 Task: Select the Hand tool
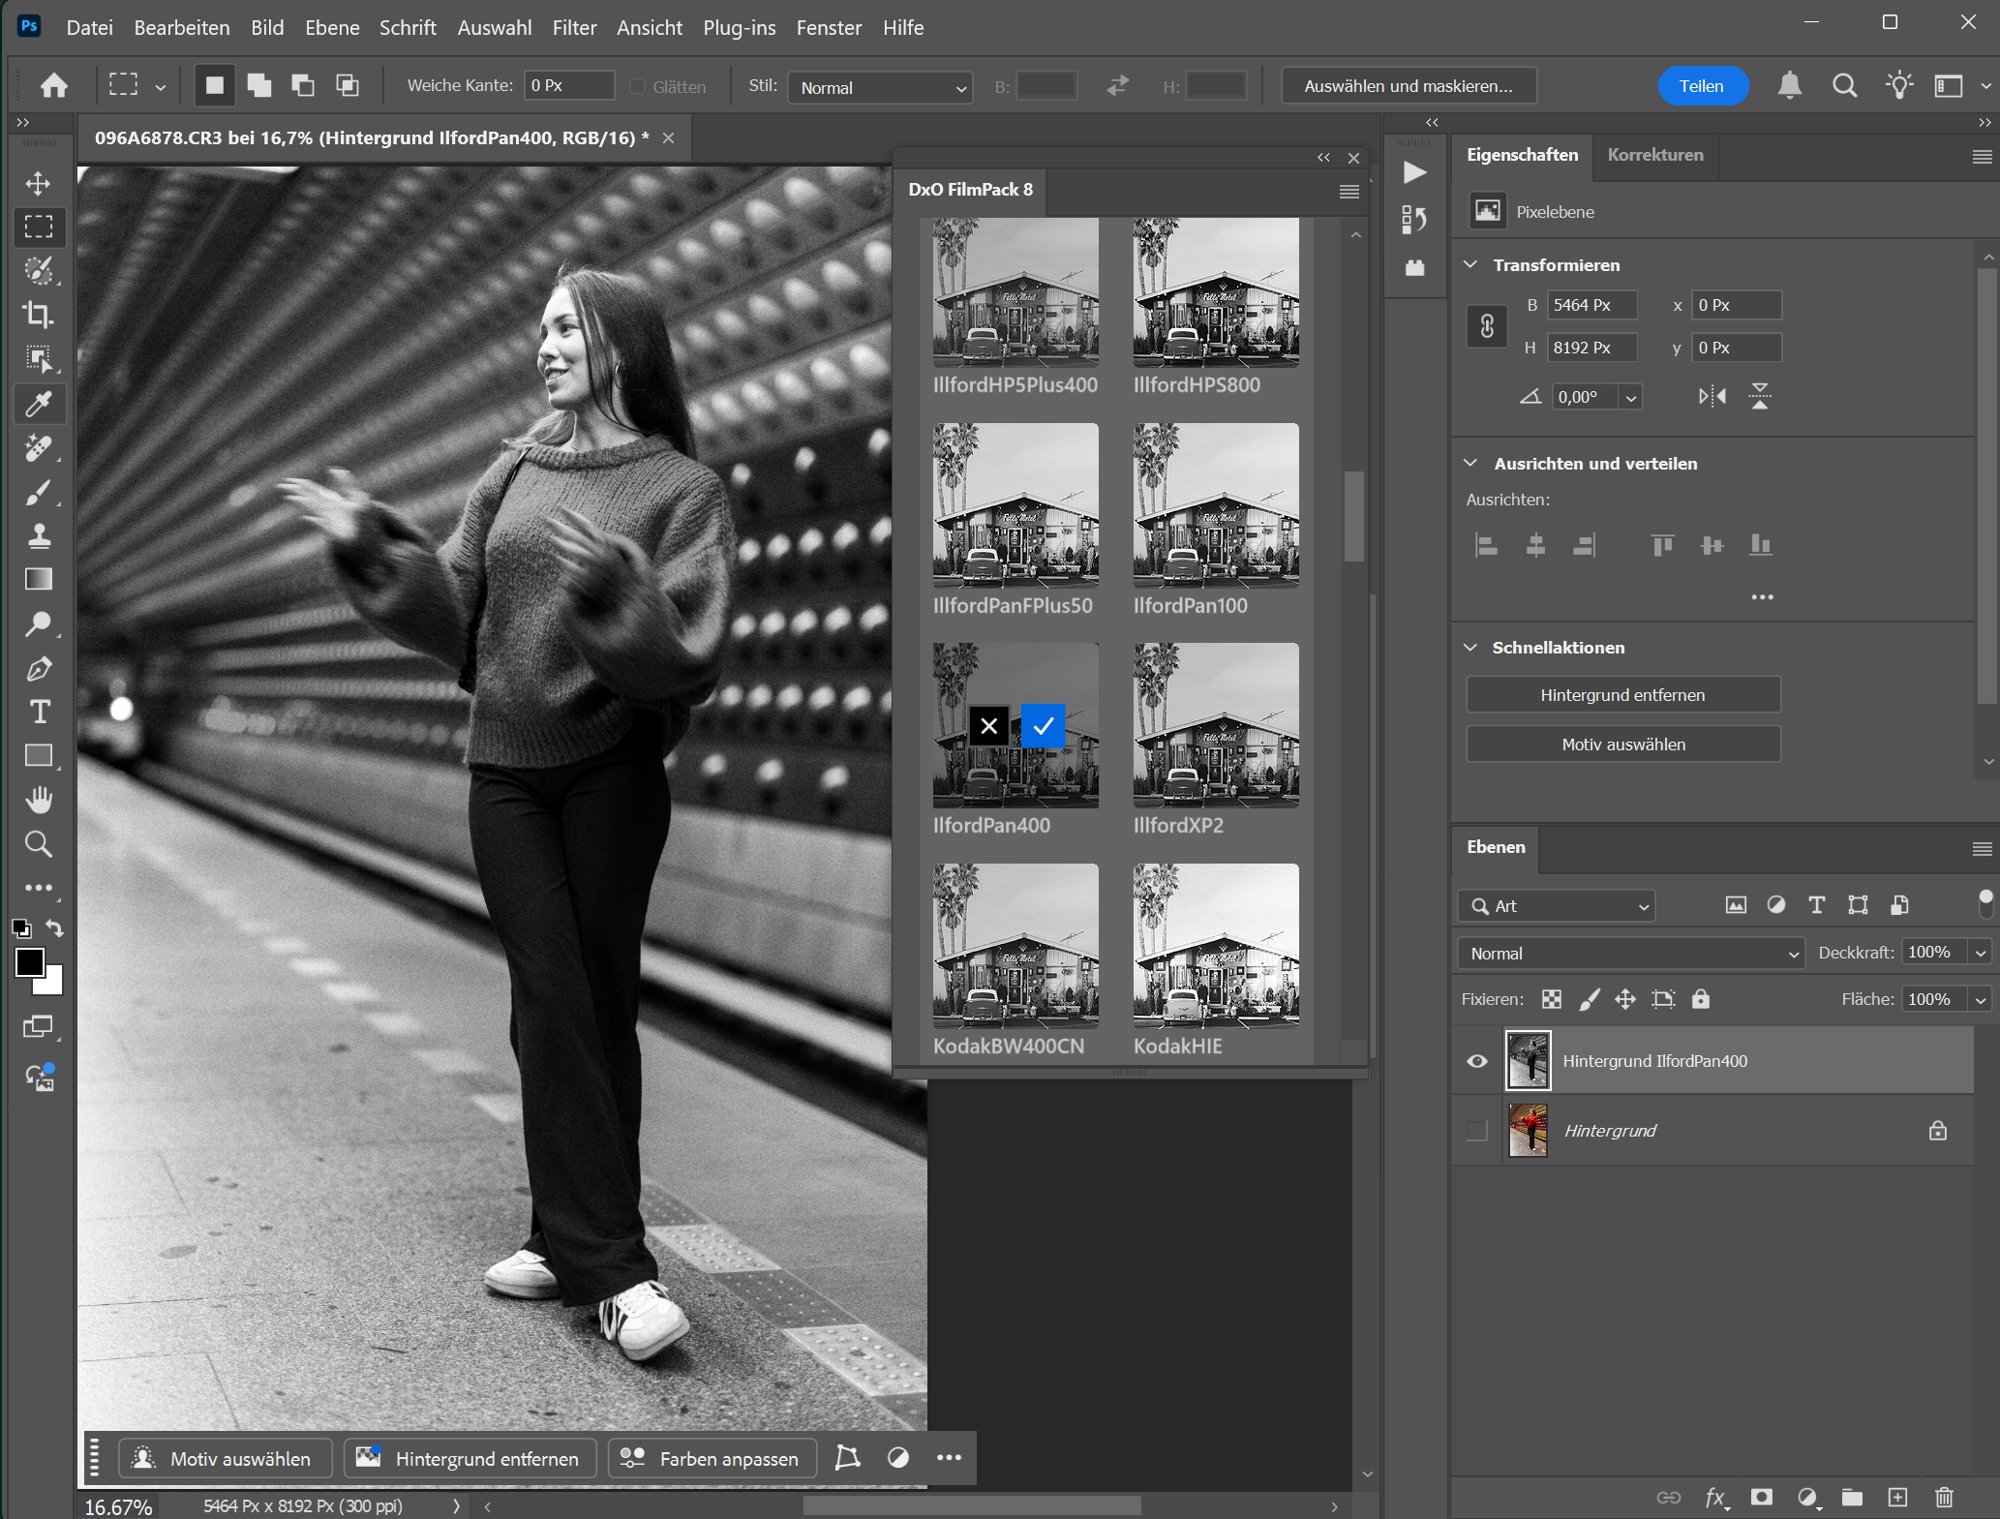(x=38, y=800)
